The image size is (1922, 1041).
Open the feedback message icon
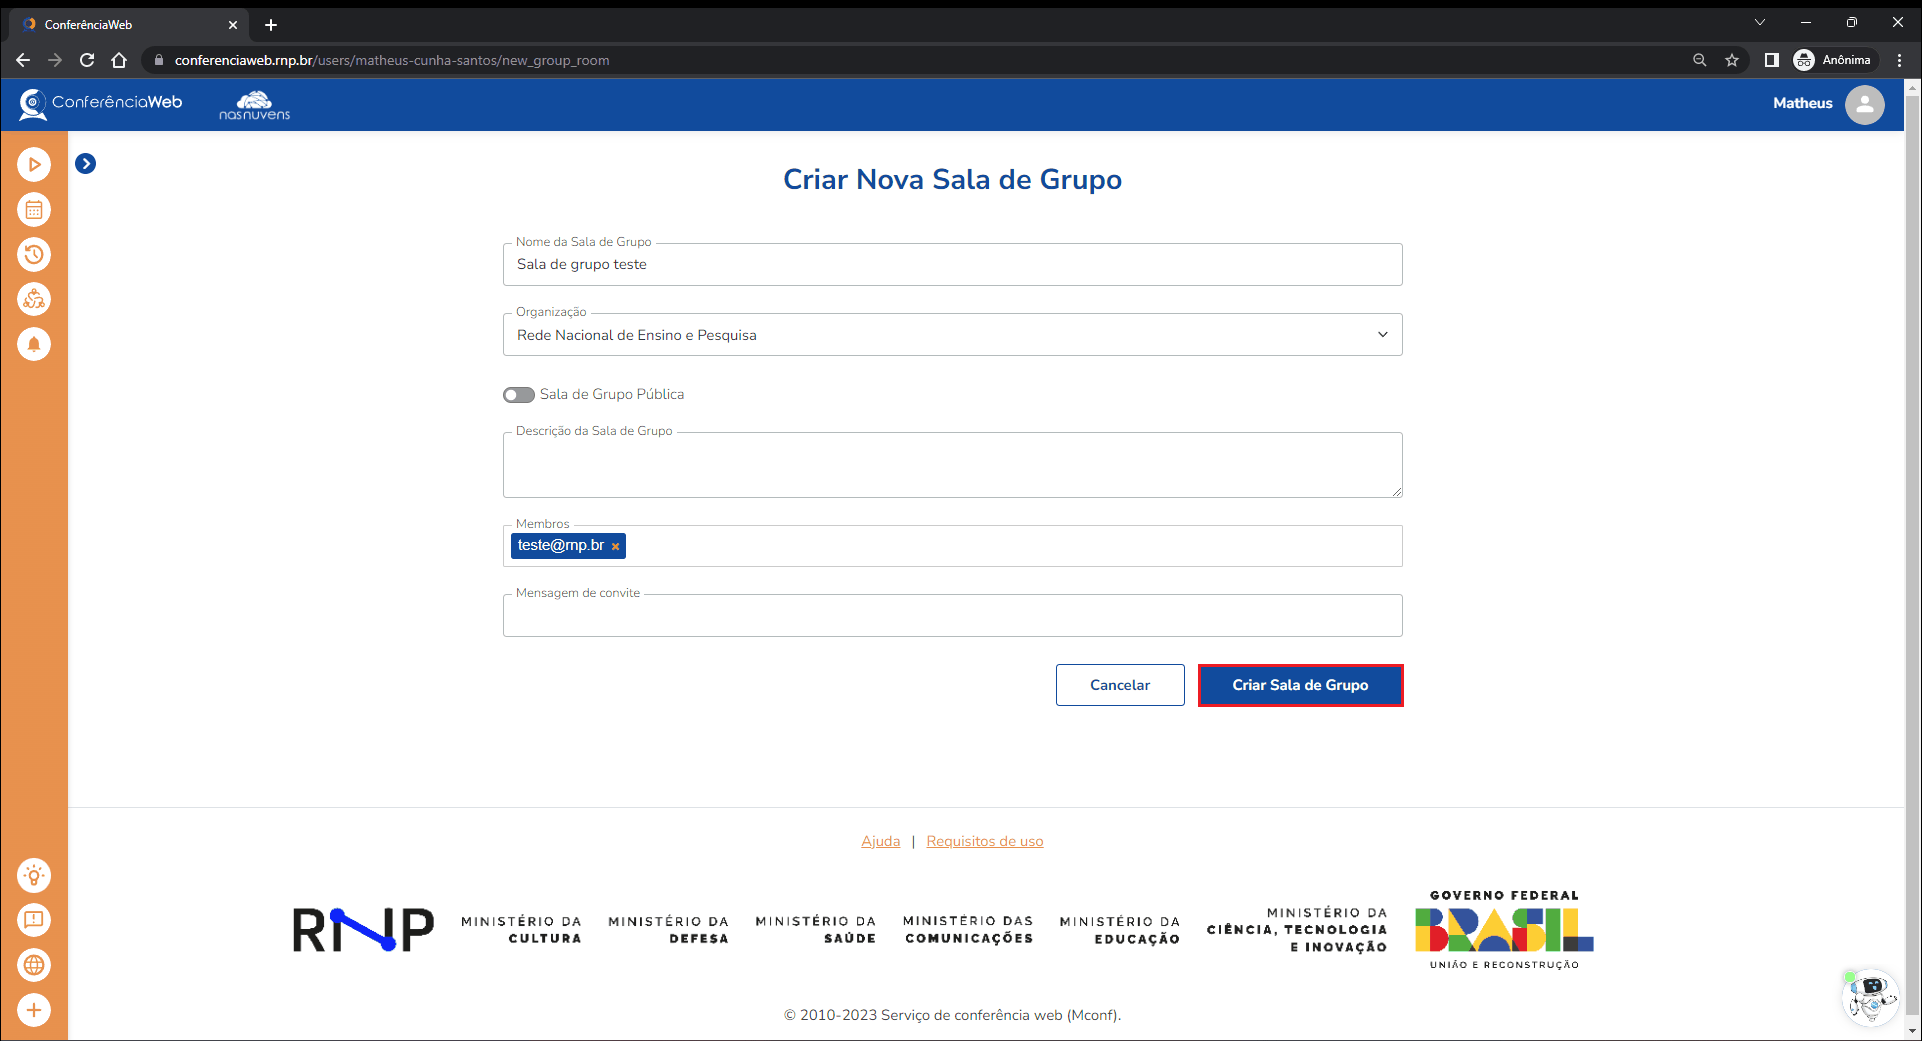[x=34, y=920]
